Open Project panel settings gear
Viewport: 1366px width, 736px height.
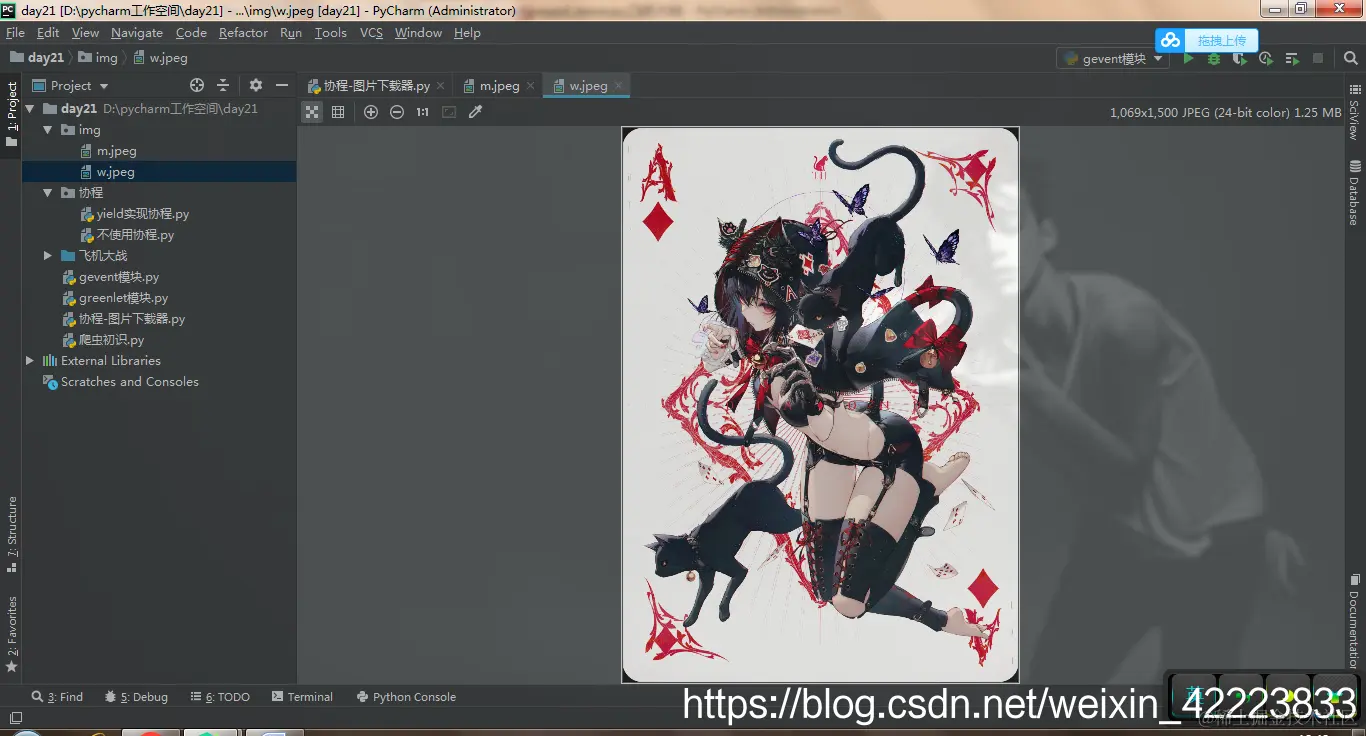256,85
